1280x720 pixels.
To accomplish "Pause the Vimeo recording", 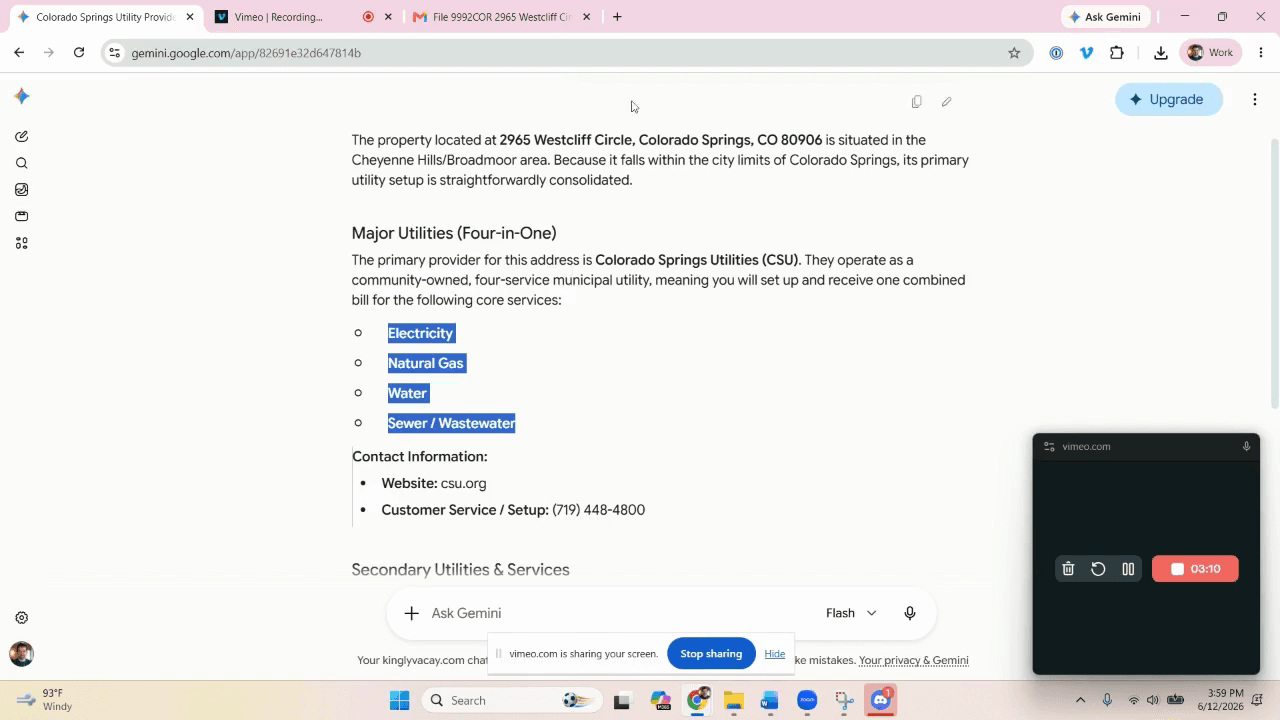I will [x=1128, y=569].
